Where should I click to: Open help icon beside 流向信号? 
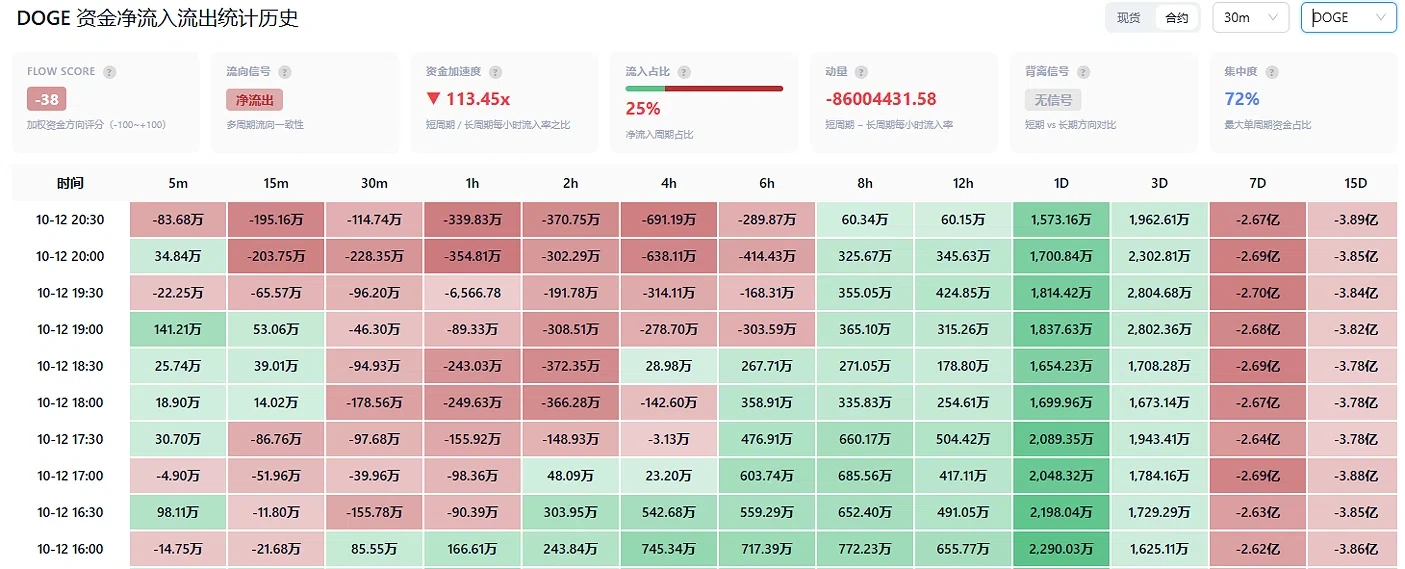(285, 72)
